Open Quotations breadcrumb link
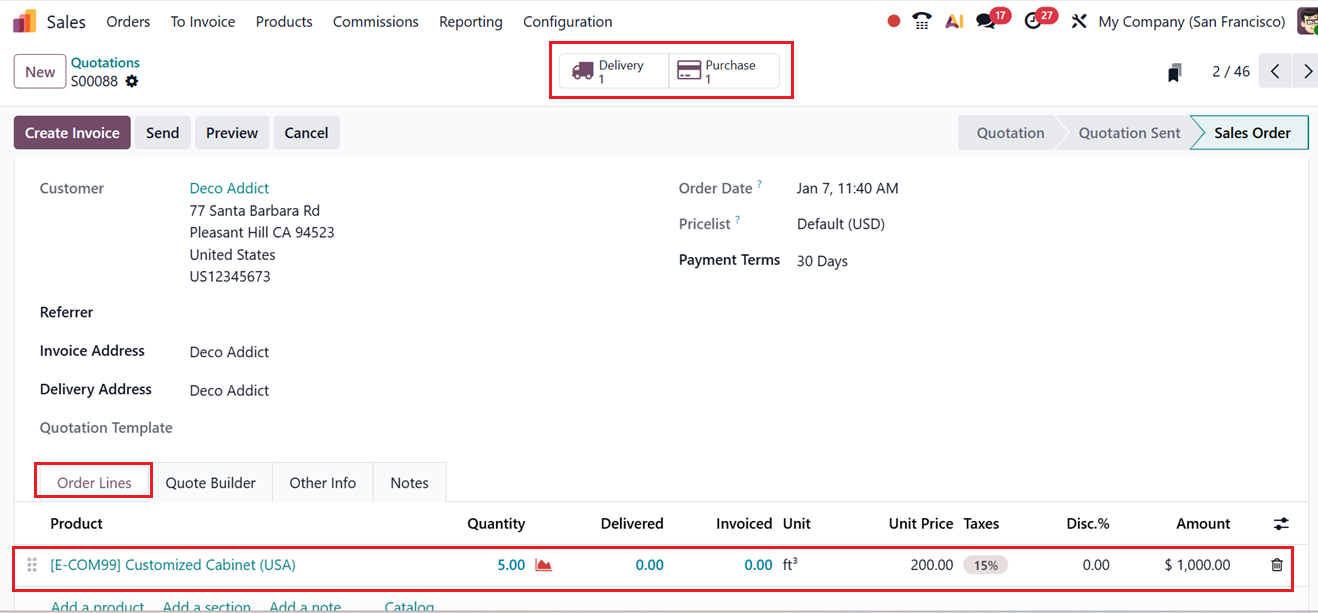The image size is (1318, 613). 105,62
